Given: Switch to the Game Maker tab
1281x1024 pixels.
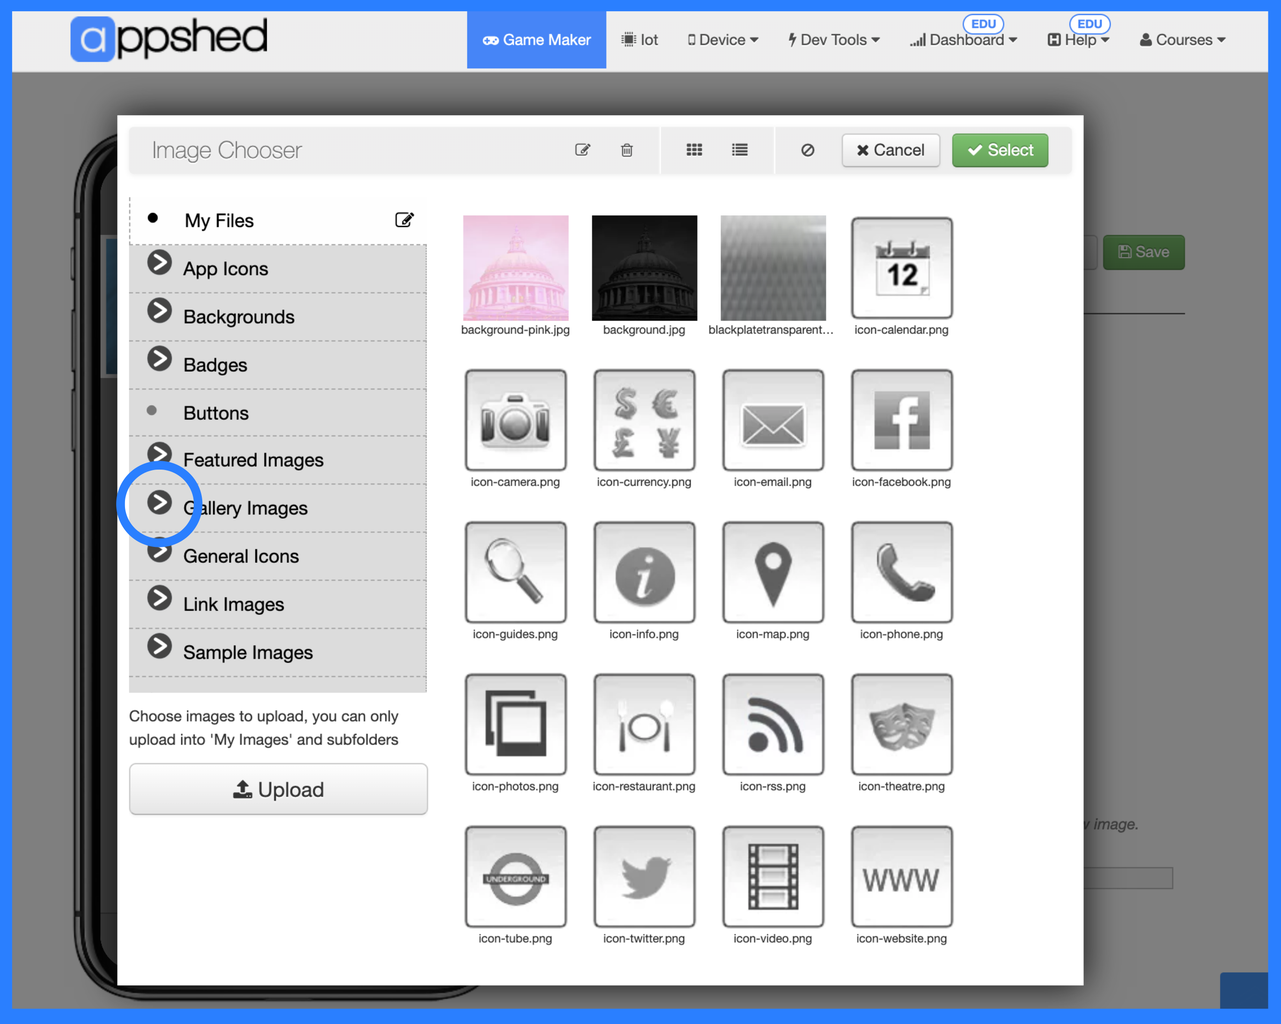Looking at the screenshot, I should point(536,40).
